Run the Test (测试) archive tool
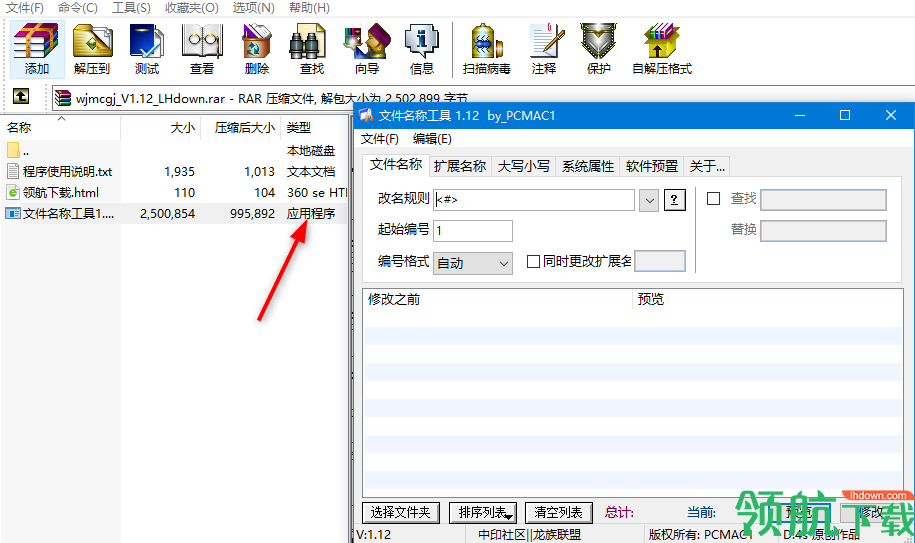 (146, 49)
